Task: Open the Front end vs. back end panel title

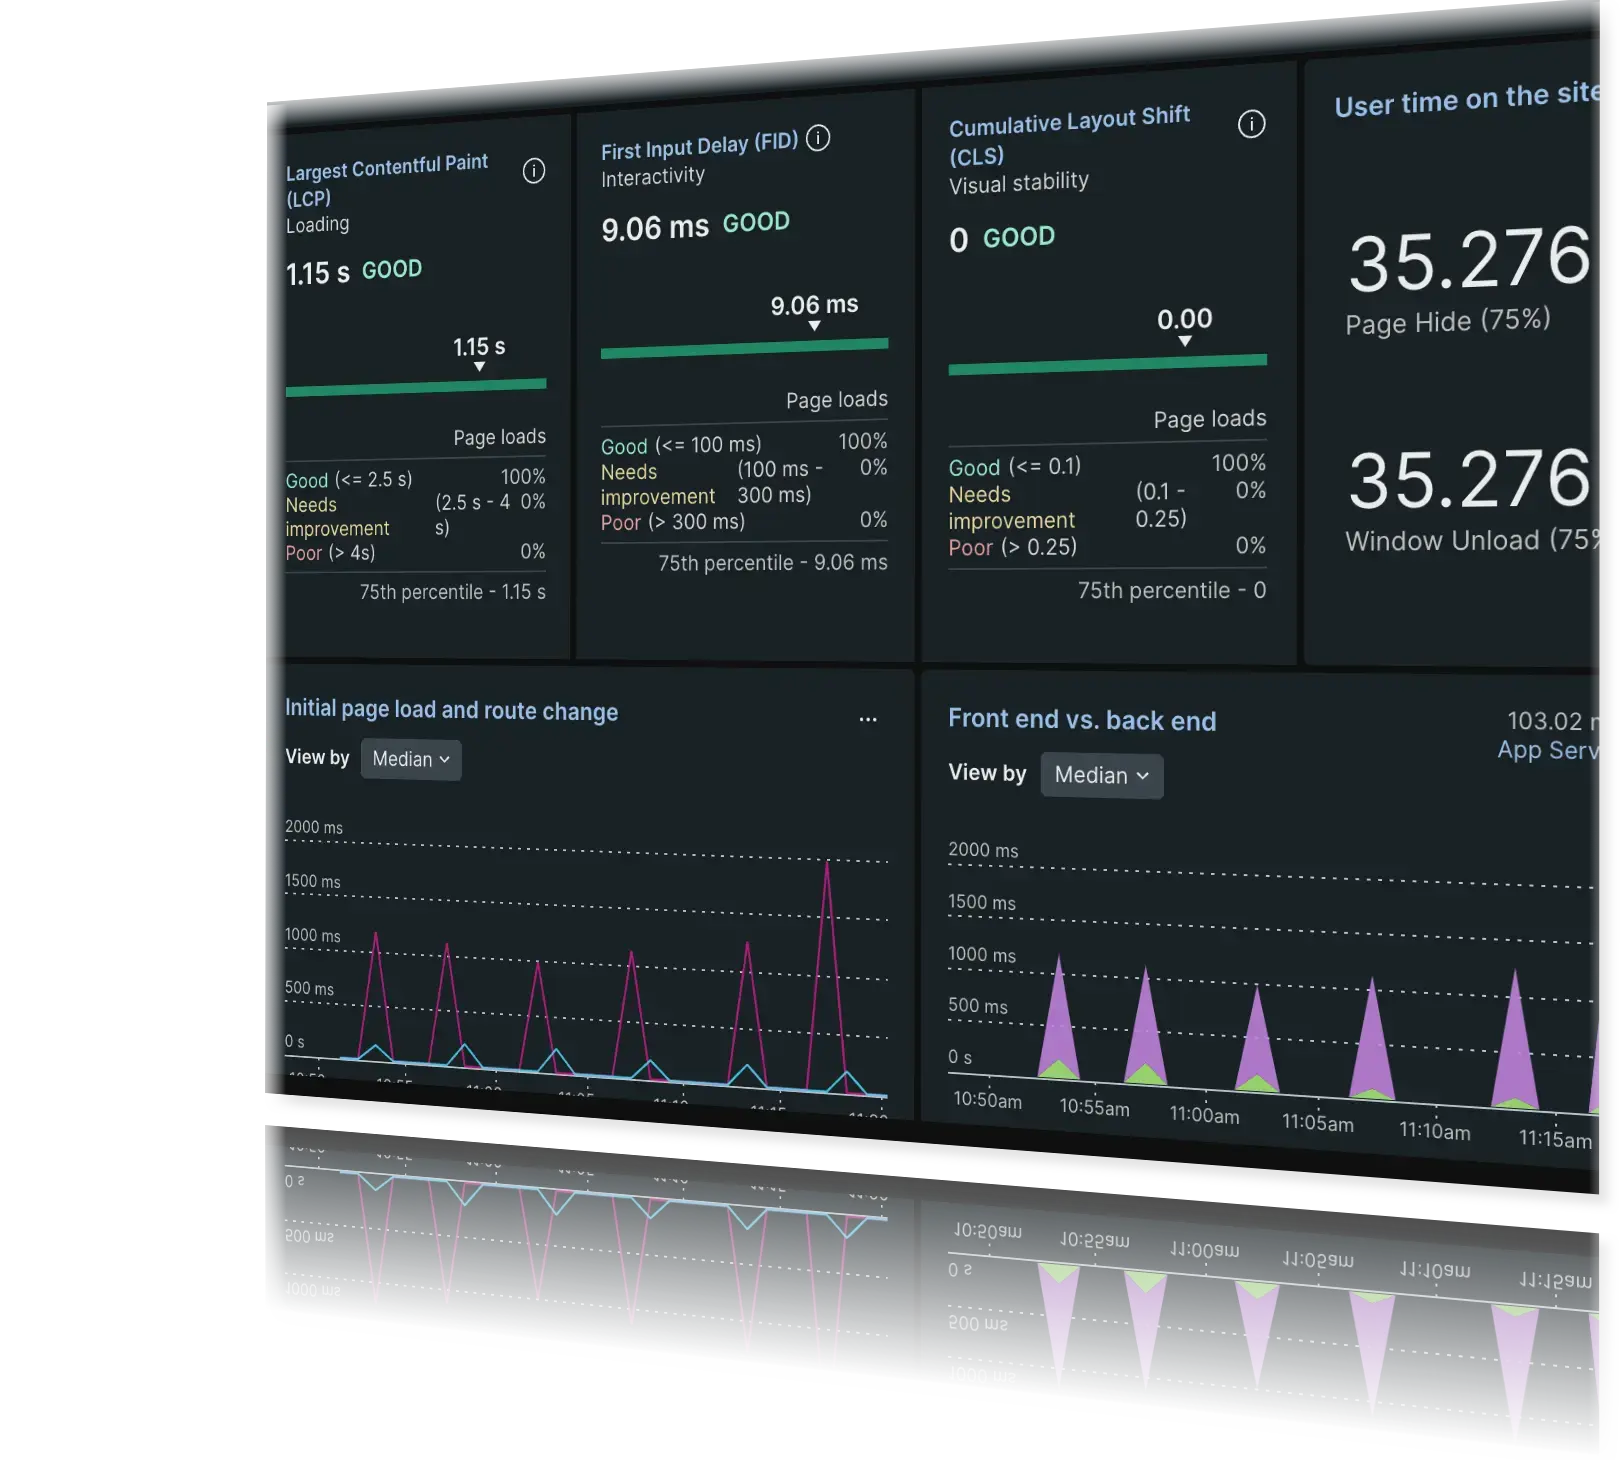Action: [1082, 719]
